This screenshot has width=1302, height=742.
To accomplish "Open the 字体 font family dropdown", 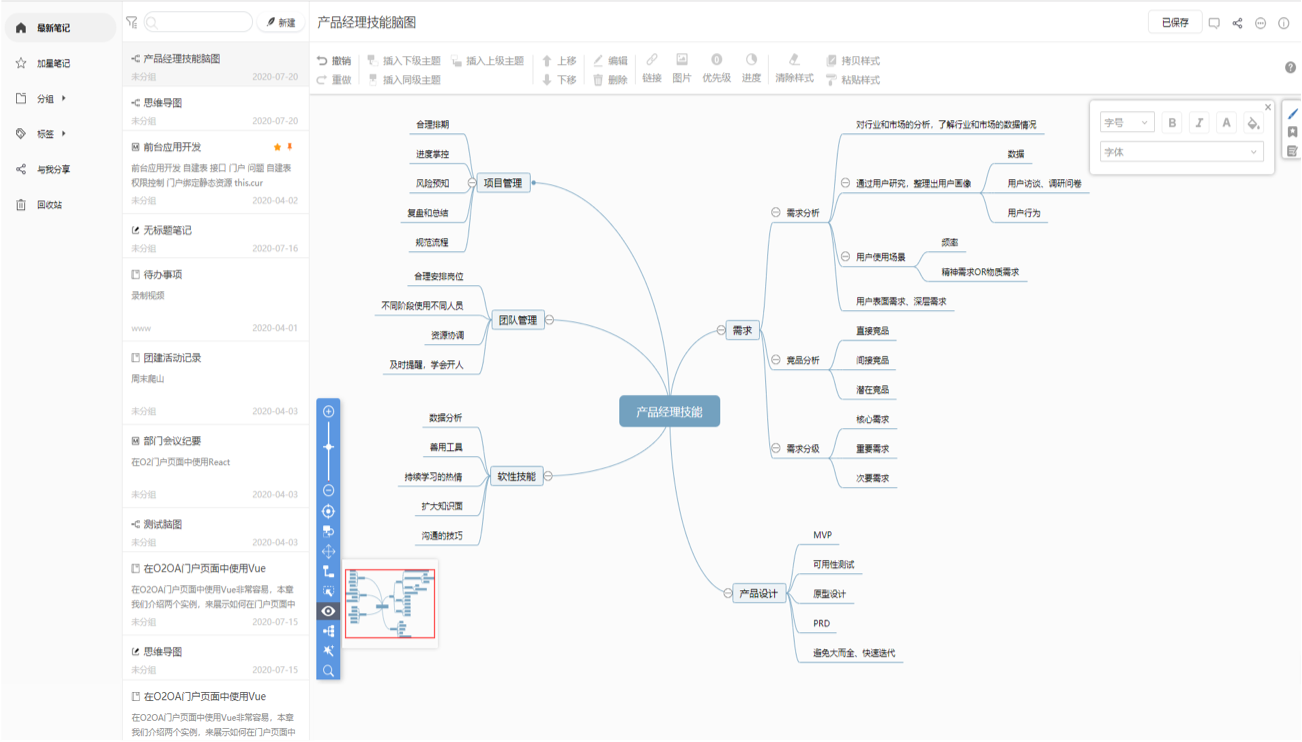I will pyautogui.click(x=1181, y=152).
